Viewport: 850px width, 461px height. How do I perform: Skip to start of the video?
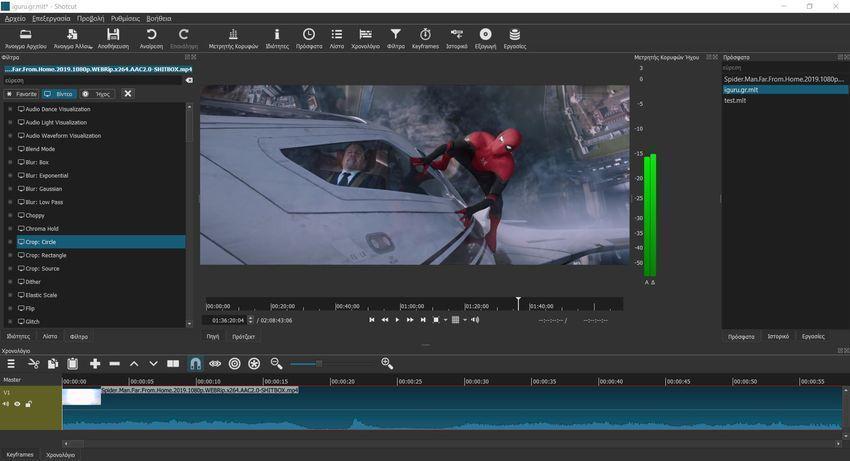372,320
